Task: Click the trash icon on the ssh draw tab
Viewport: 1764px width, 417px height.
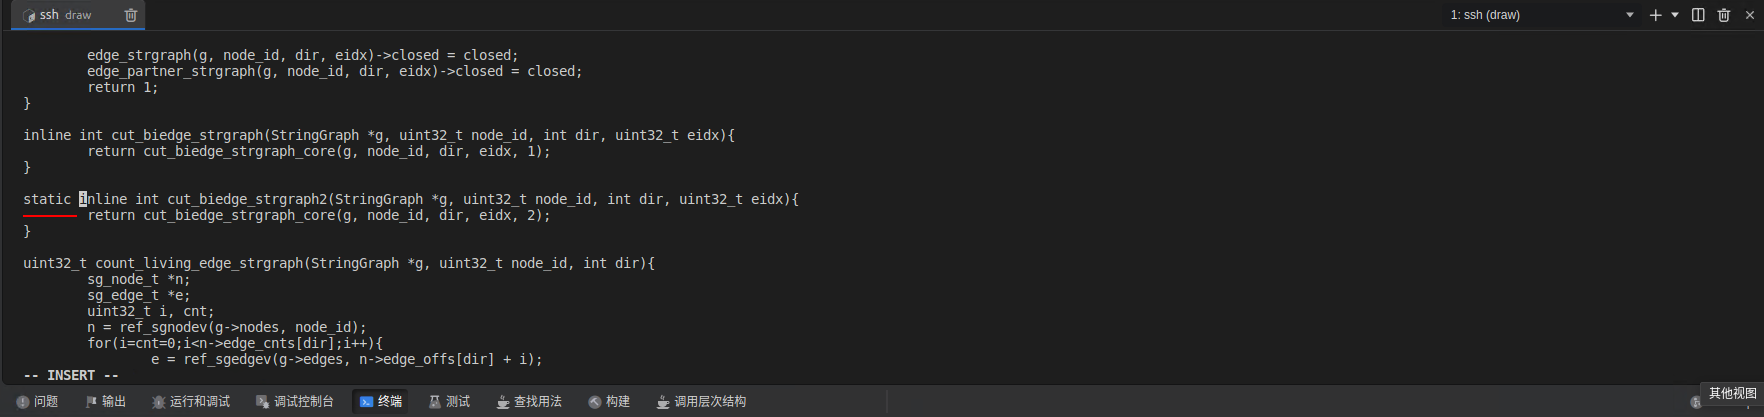Action: [x=131, y=15]
